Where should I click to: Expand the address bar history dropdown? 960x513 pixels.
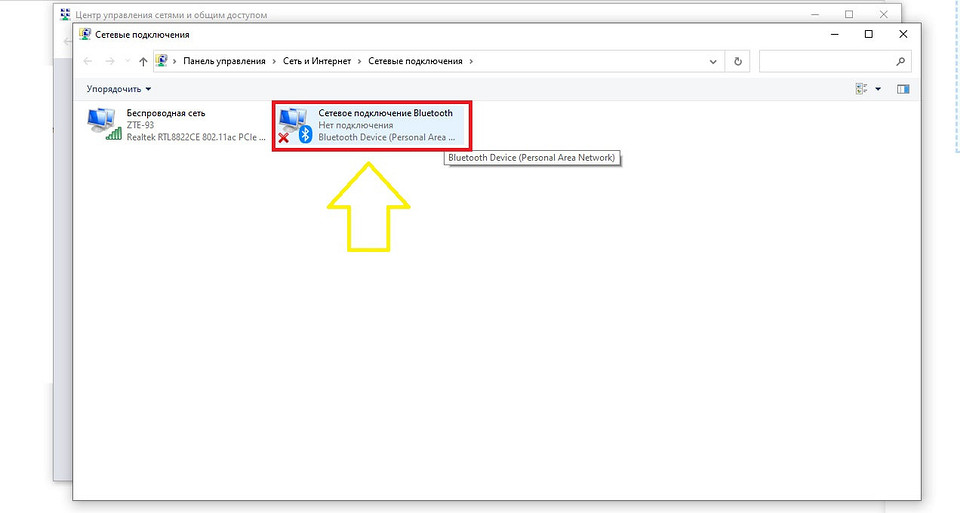click(x=713, y=61)
